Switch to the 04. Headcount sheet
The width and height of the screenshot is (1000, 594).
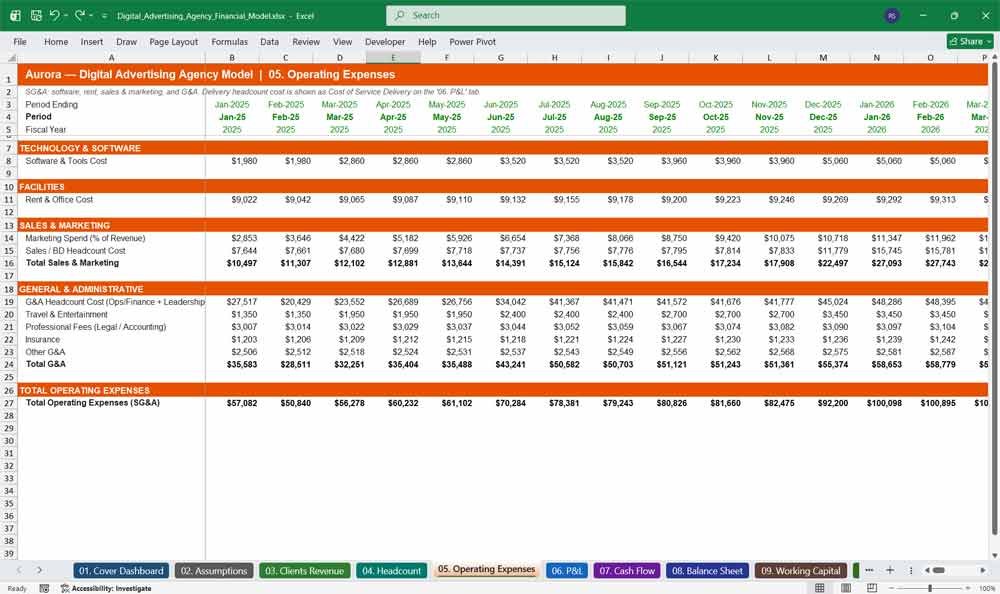[x=392, y=571]
